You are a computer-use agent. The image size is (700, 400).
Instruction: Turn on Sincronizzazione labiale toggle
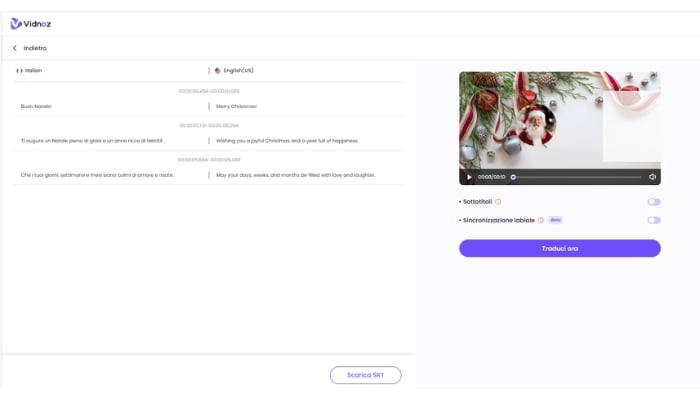653,220
